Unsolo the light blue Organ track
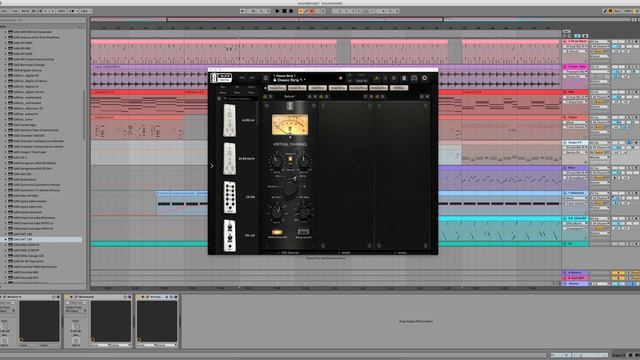Viewport: 640px width, 360px height. (x=629, y=142)
